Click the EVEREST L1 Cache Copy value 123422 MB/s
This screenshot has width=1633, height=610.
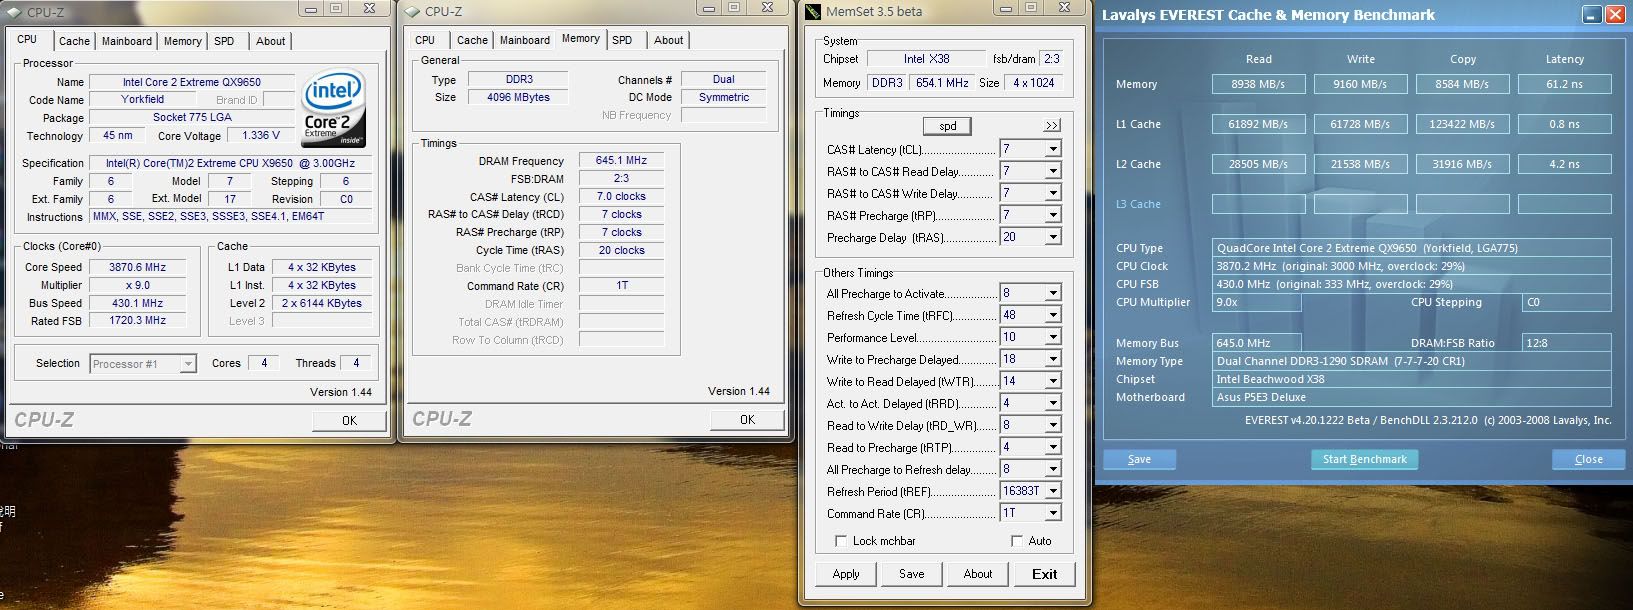click(x=1463, y=124)
